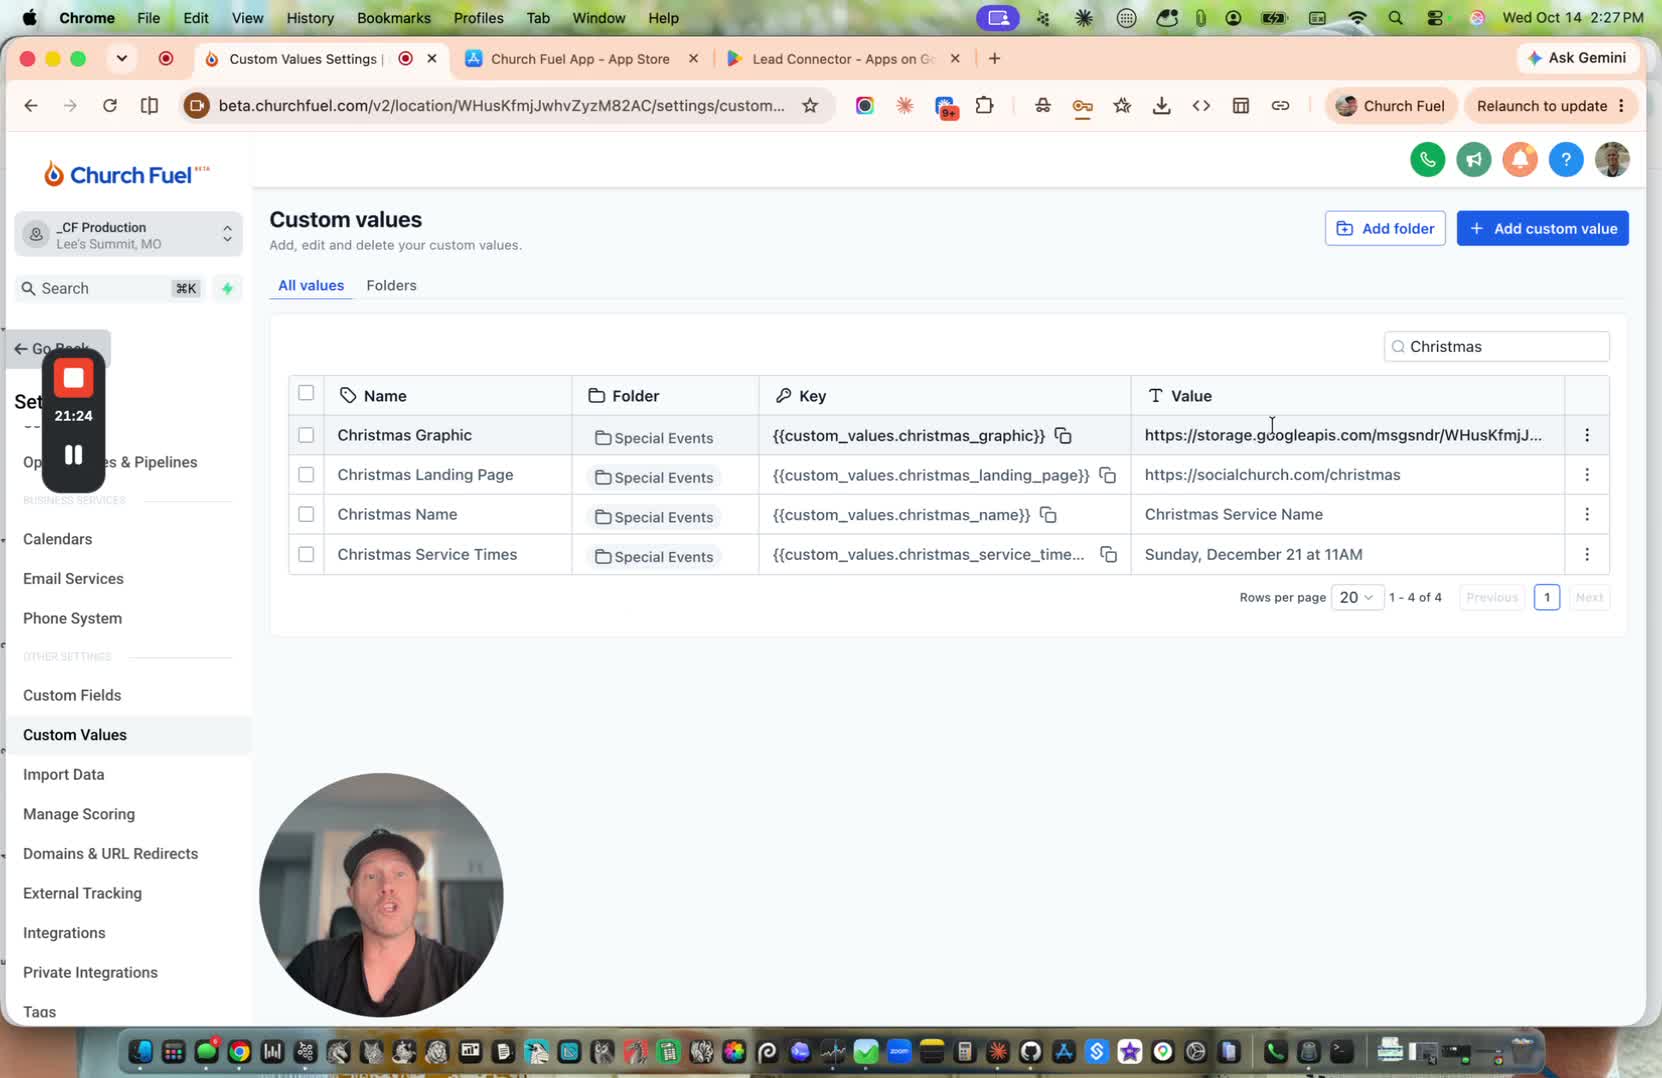Image resolution: width=1662 pixels, height=1078 pixels.
Task: Open Custom Fields in the sidebar
Action: [72, 695]
